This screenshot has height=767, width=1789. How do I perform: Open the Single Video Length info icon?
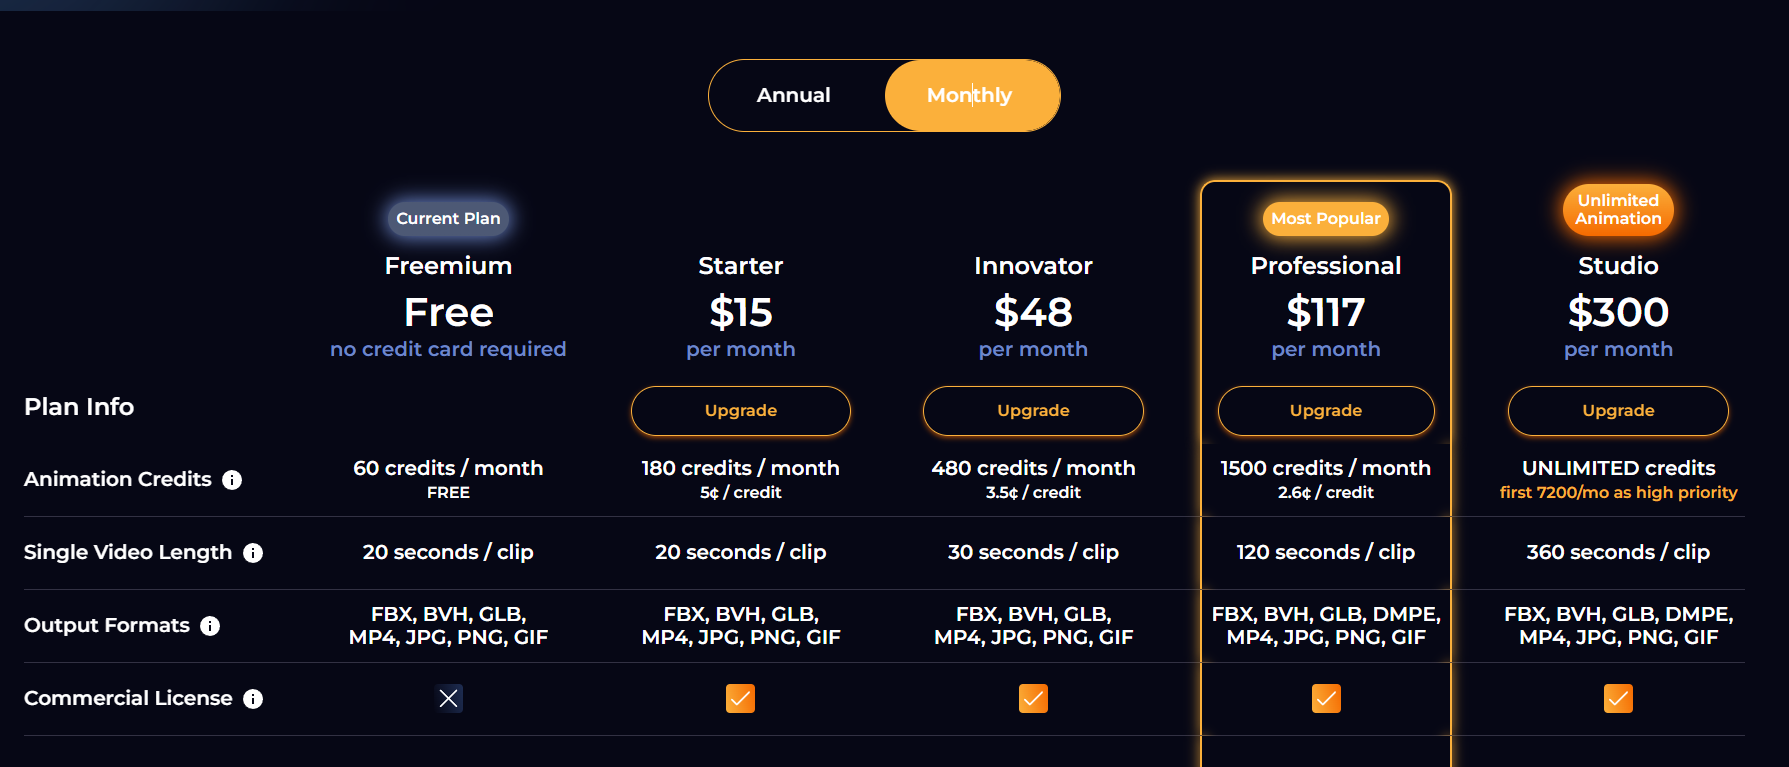coord(253,553)
